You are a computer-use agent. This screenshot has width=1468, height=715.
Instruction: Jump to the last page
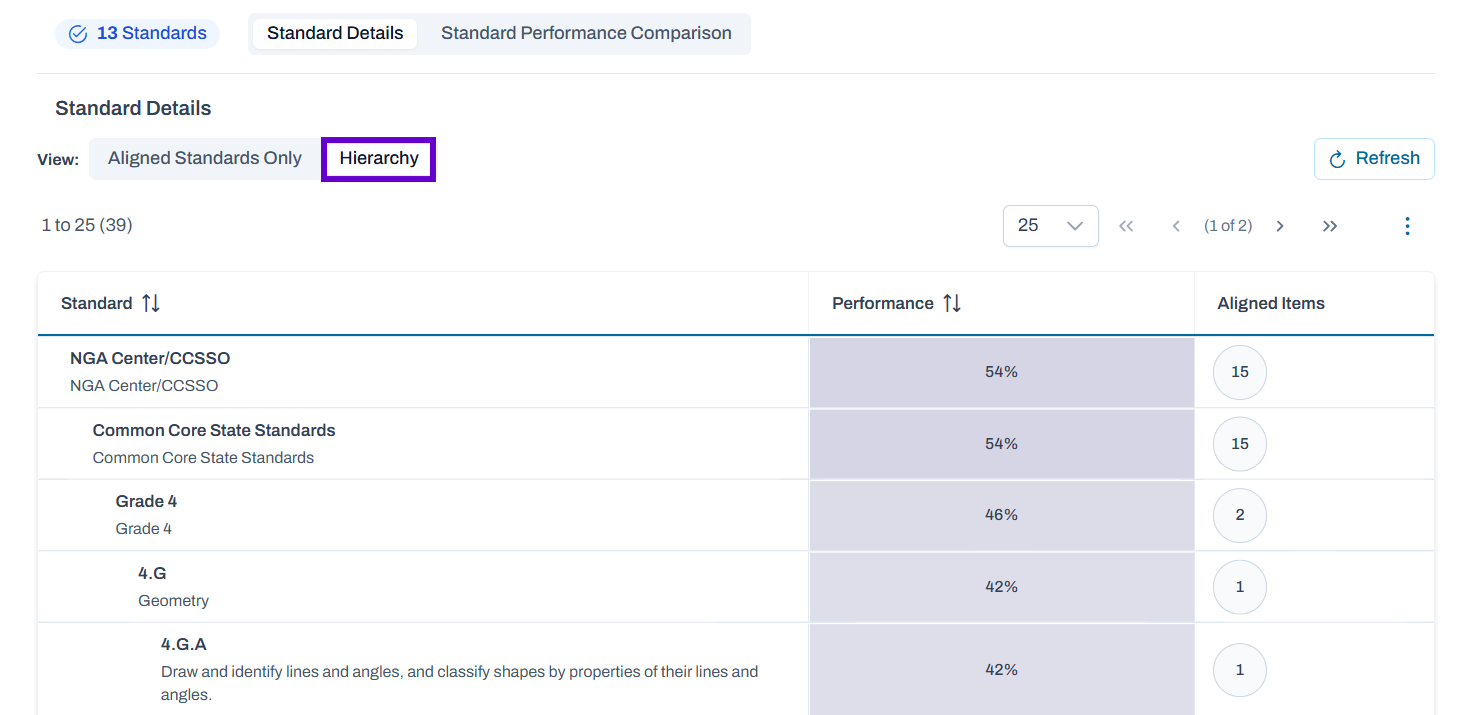(1330, 226)
